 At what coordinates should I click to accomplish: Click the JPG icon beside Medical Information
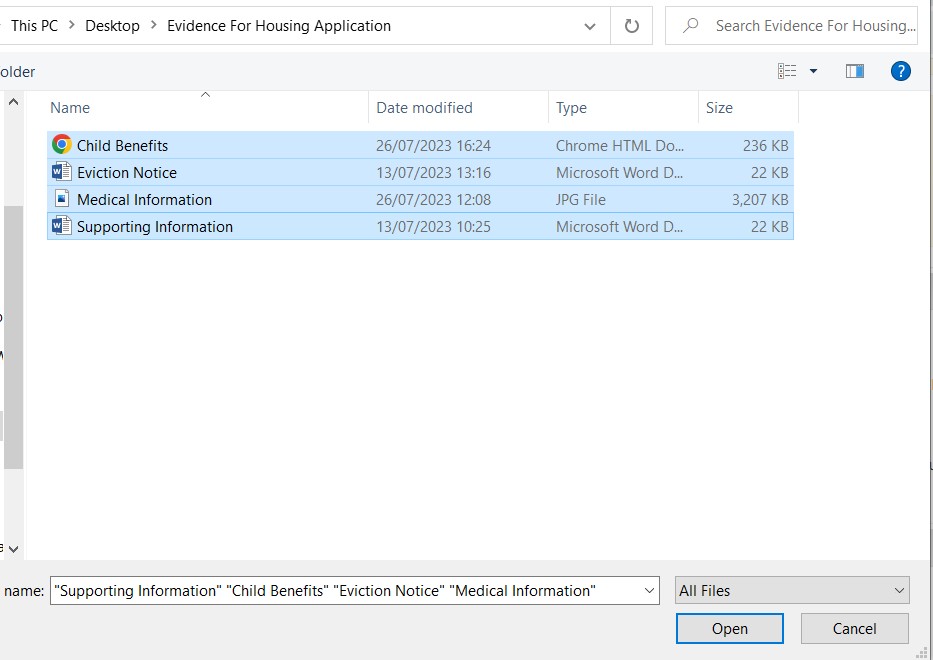tap(62, 199)
